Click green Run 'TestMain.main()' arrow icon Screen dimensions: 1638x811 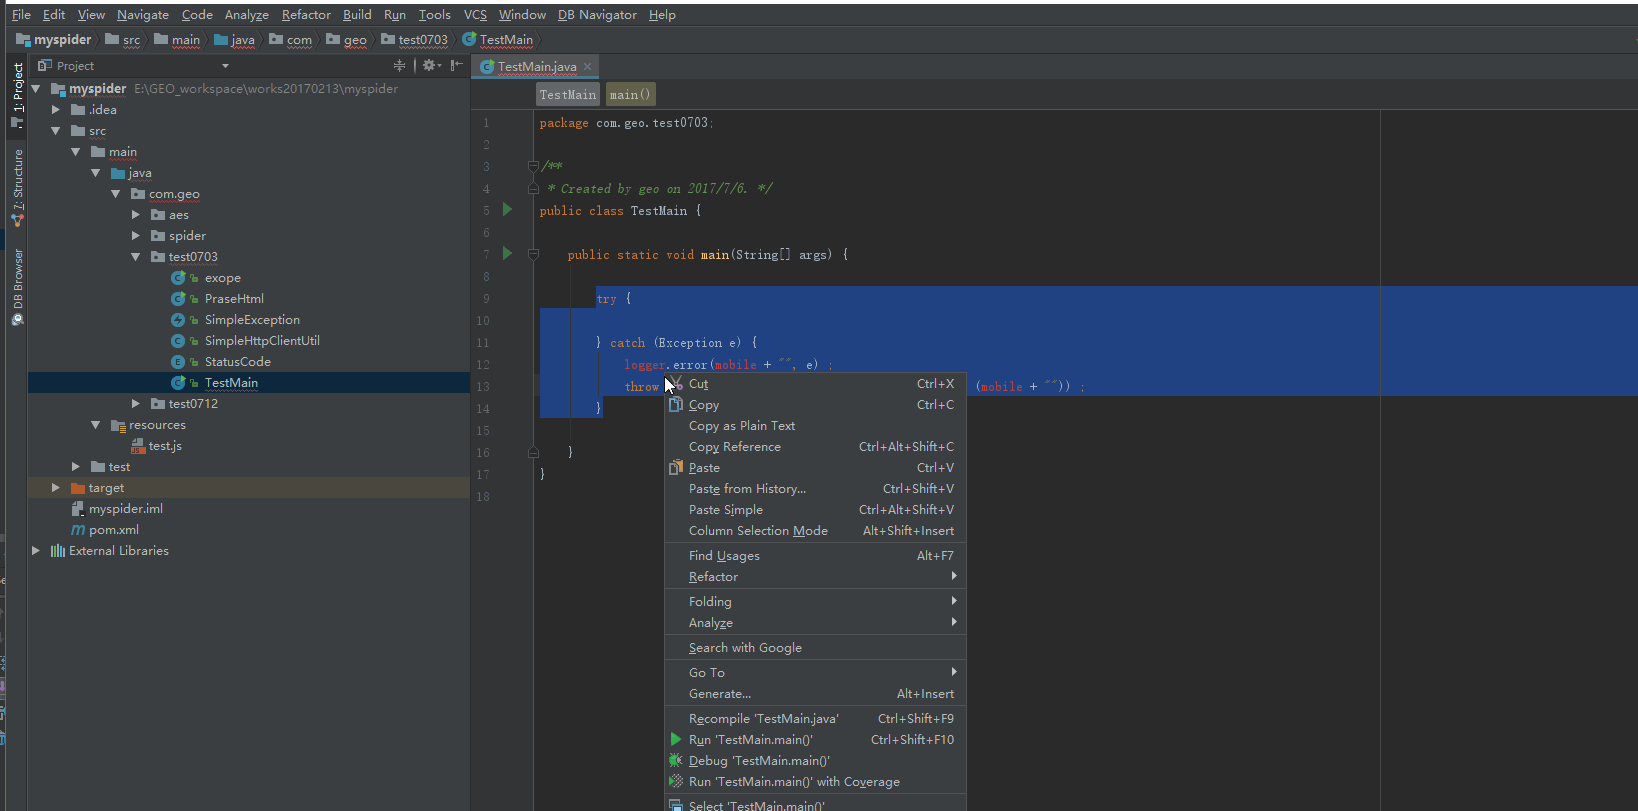tap(676, 740)
